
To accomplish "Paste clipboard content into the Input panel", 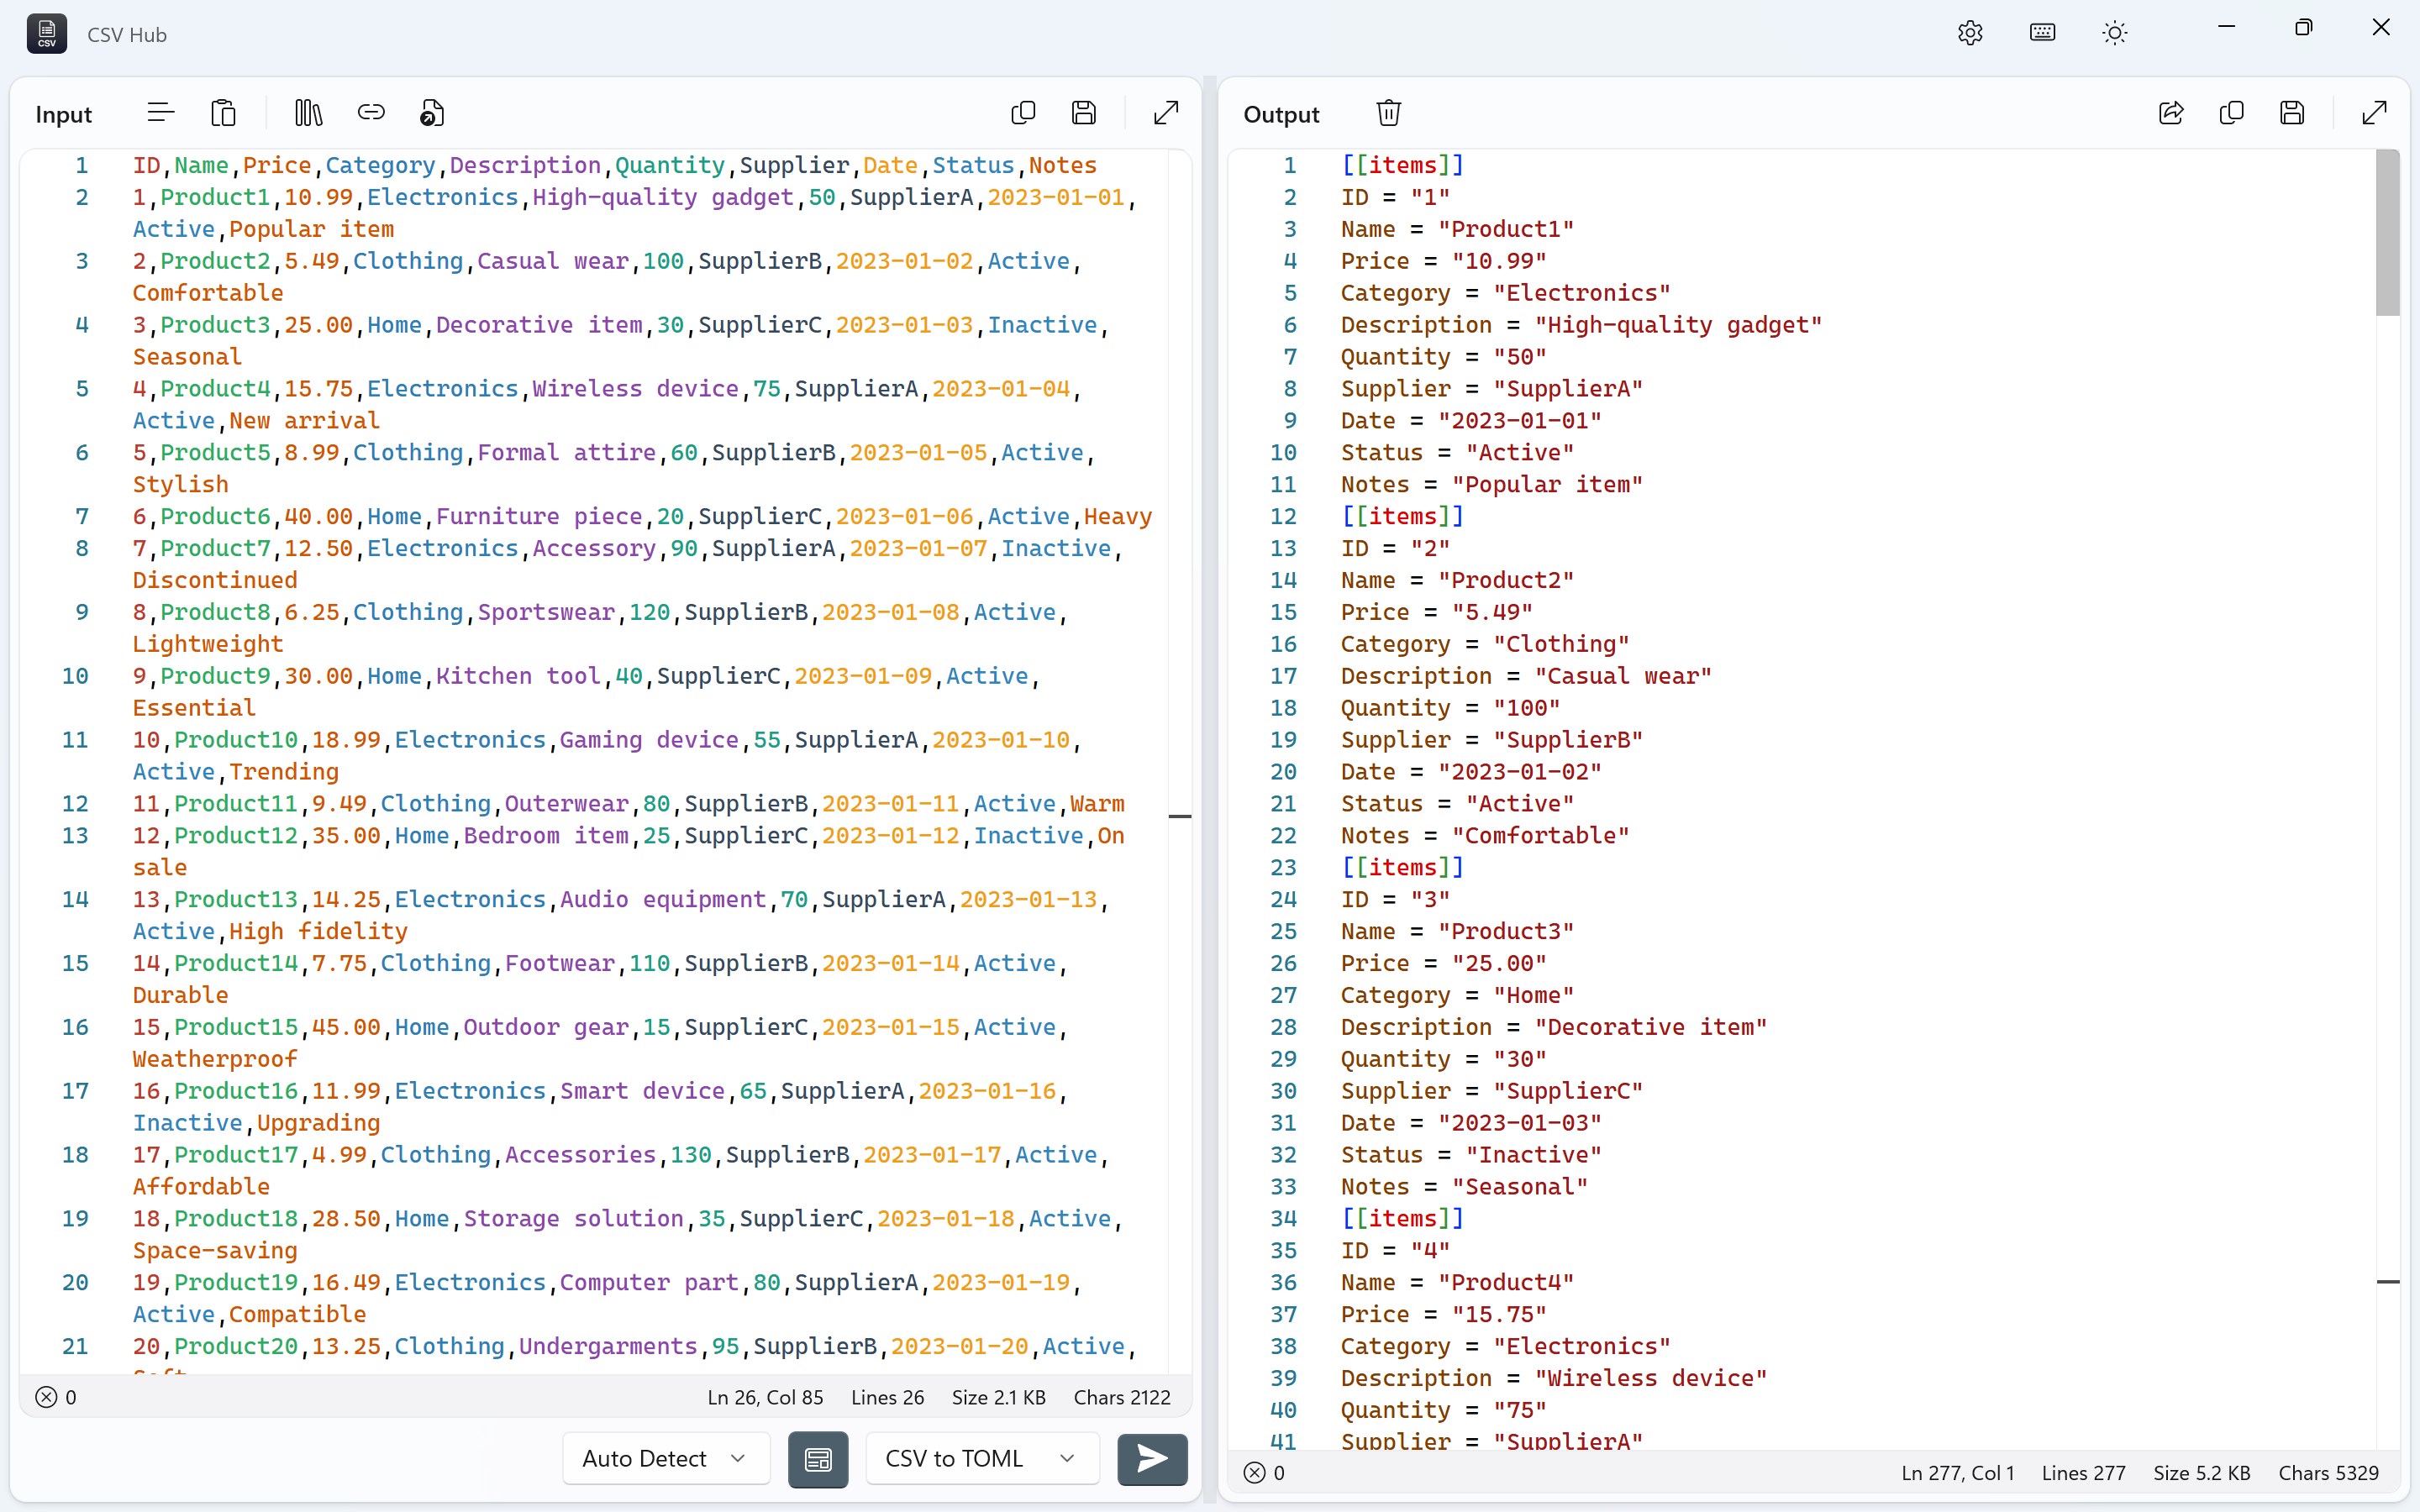I will click(x=223, y=112).
